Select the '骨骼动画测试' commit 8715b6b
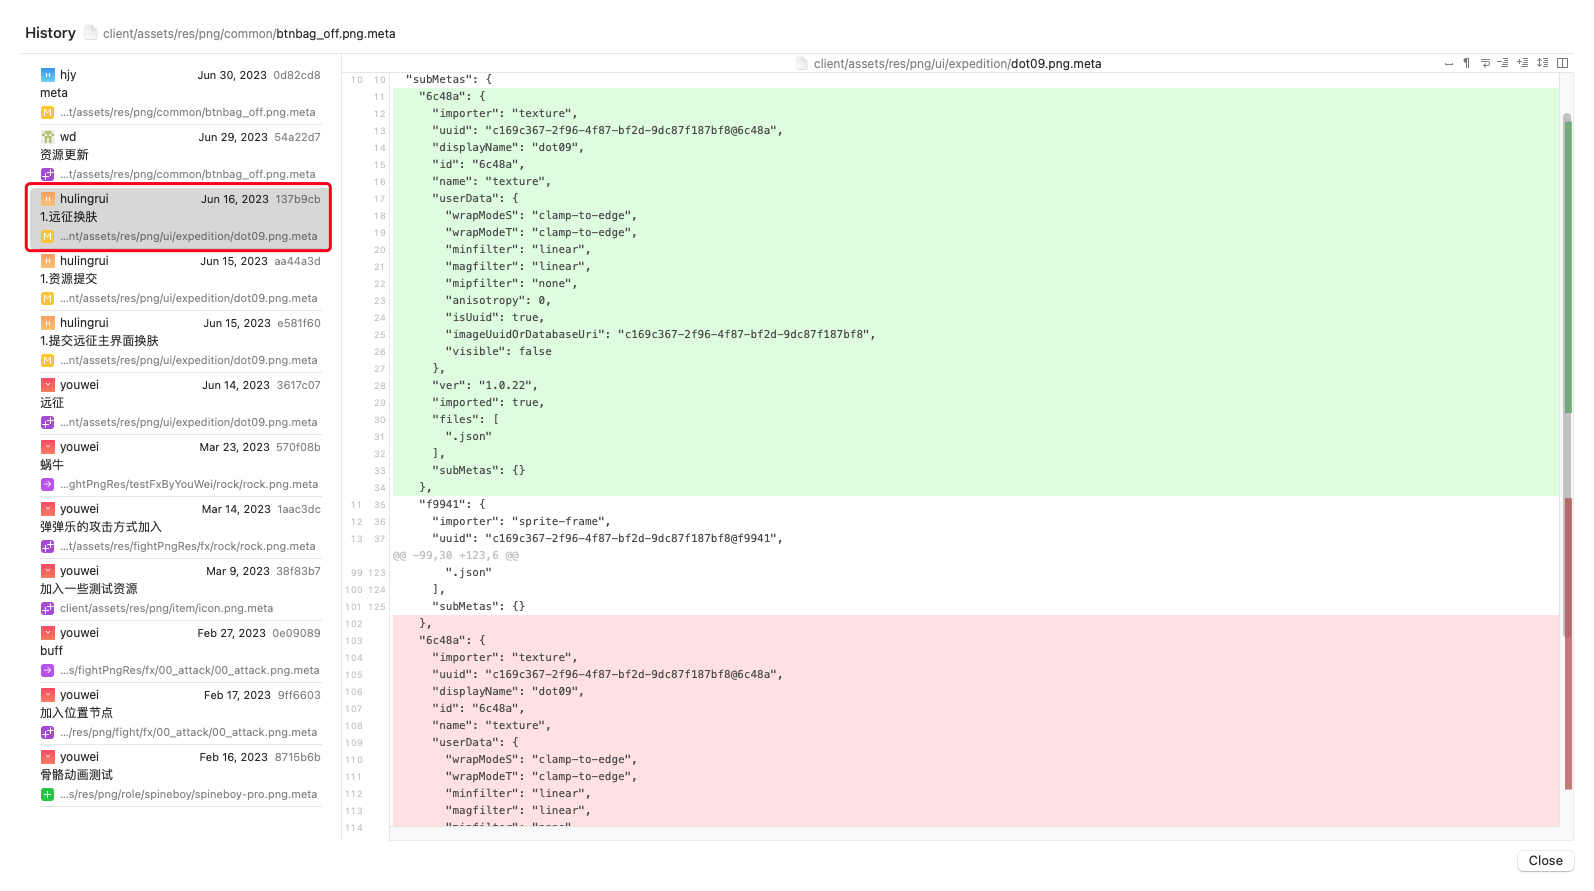Screen dimensions: 1594x891 [180, 775]
